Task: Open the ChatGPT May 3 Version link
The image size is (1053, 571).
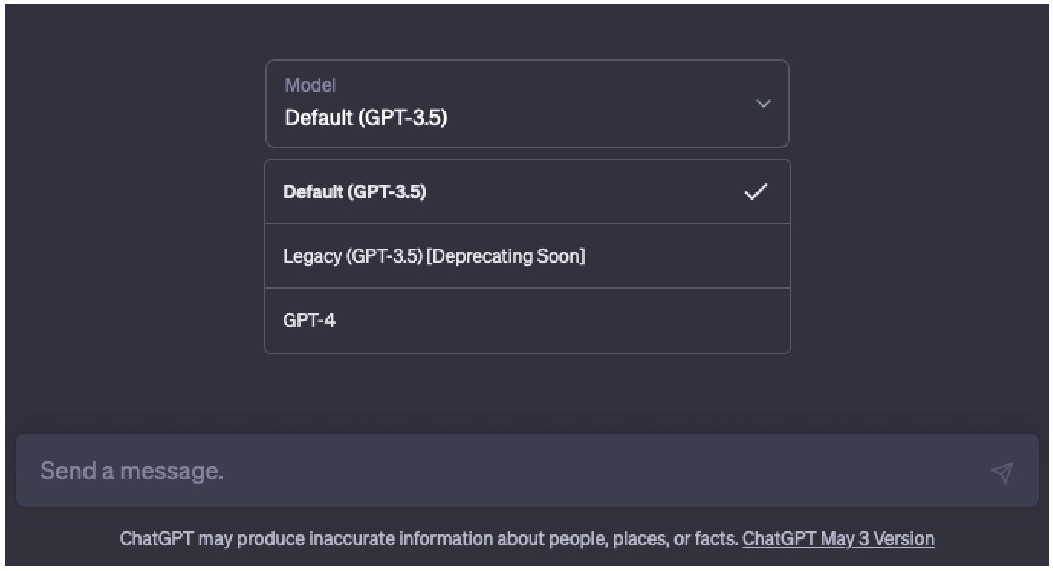Action: pyautogui.click(x=838, y=539)
